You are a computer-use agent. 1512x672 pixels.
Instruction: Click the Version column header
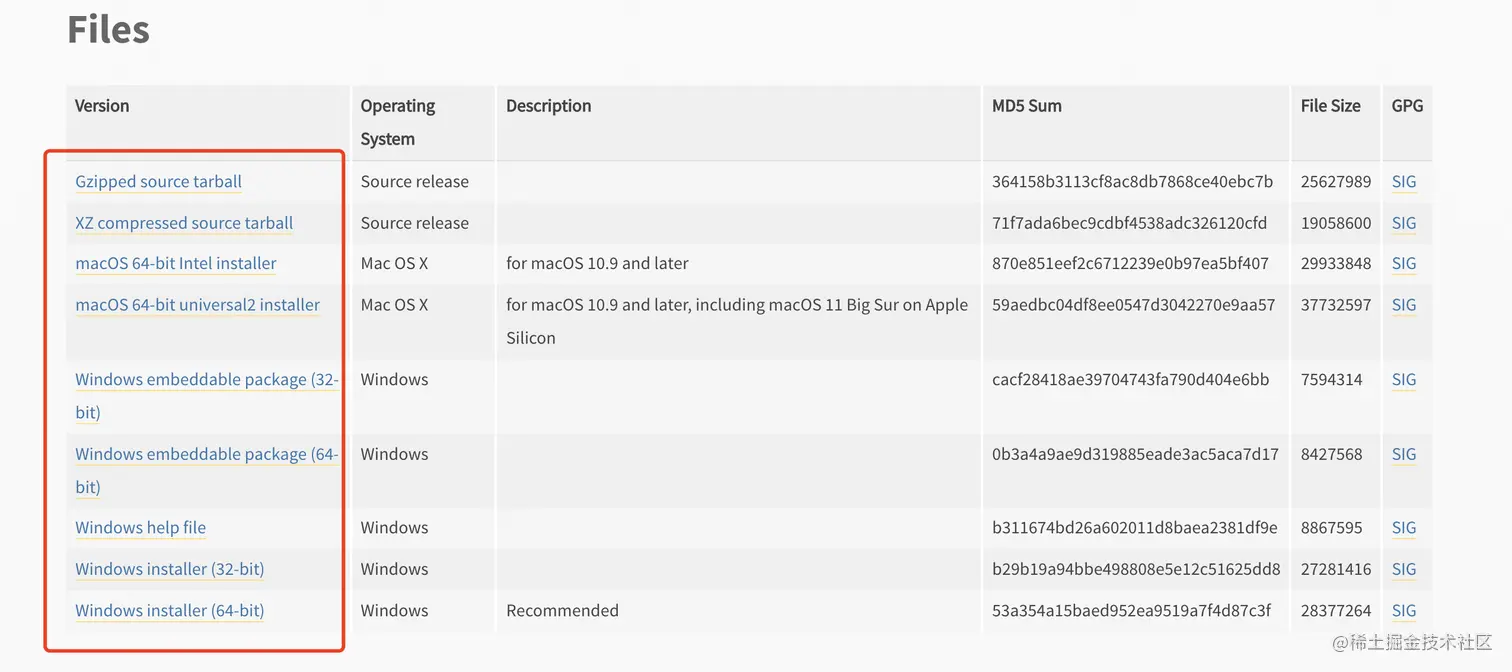tap(102, 106)
